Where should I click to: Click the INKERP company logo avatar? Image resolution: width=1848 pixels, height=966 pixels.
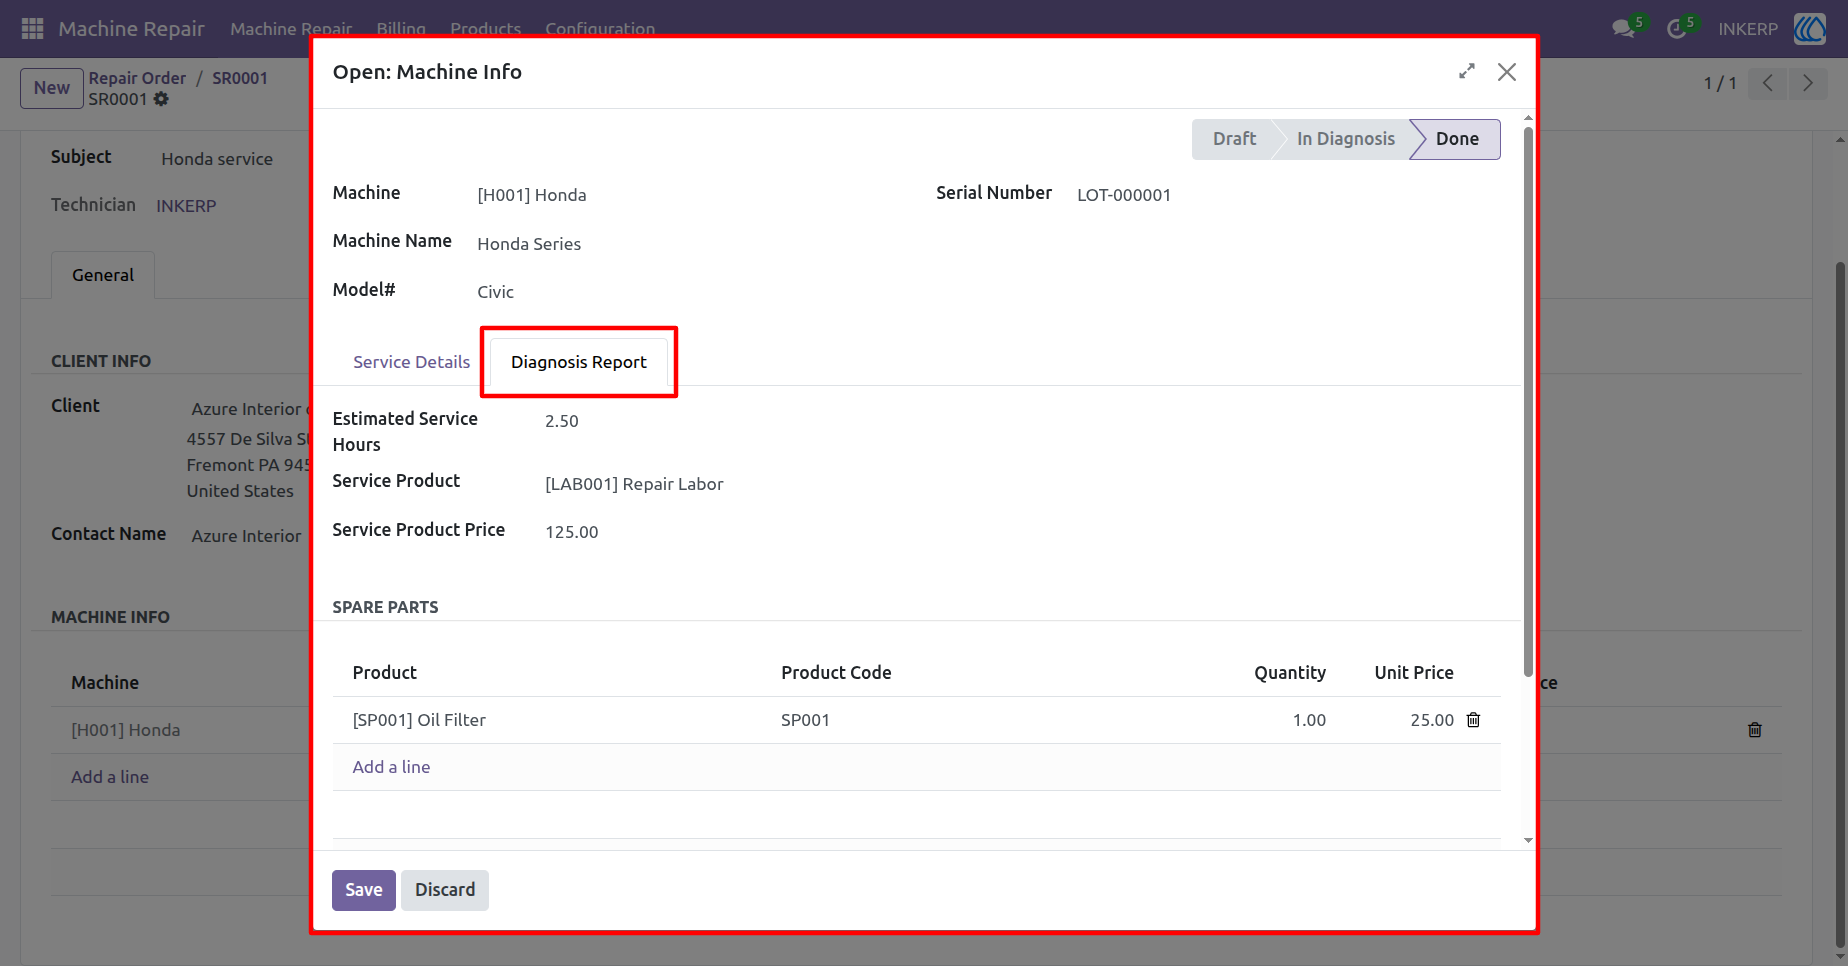click(x=1810, y=29)
